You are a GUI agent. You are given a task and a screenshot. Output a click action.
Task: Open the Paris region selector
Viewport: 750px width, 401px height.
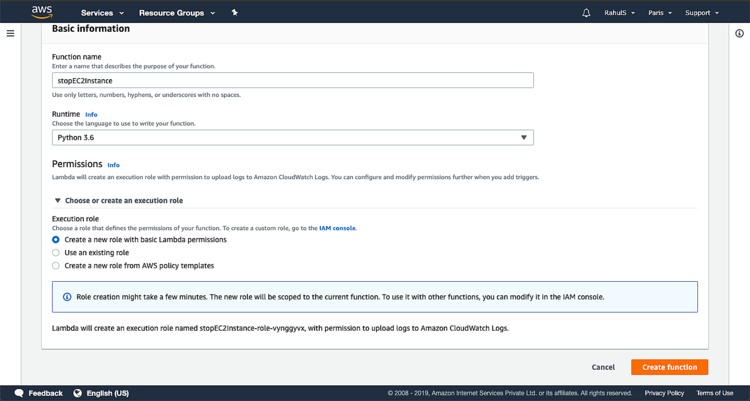click(659, 13)
